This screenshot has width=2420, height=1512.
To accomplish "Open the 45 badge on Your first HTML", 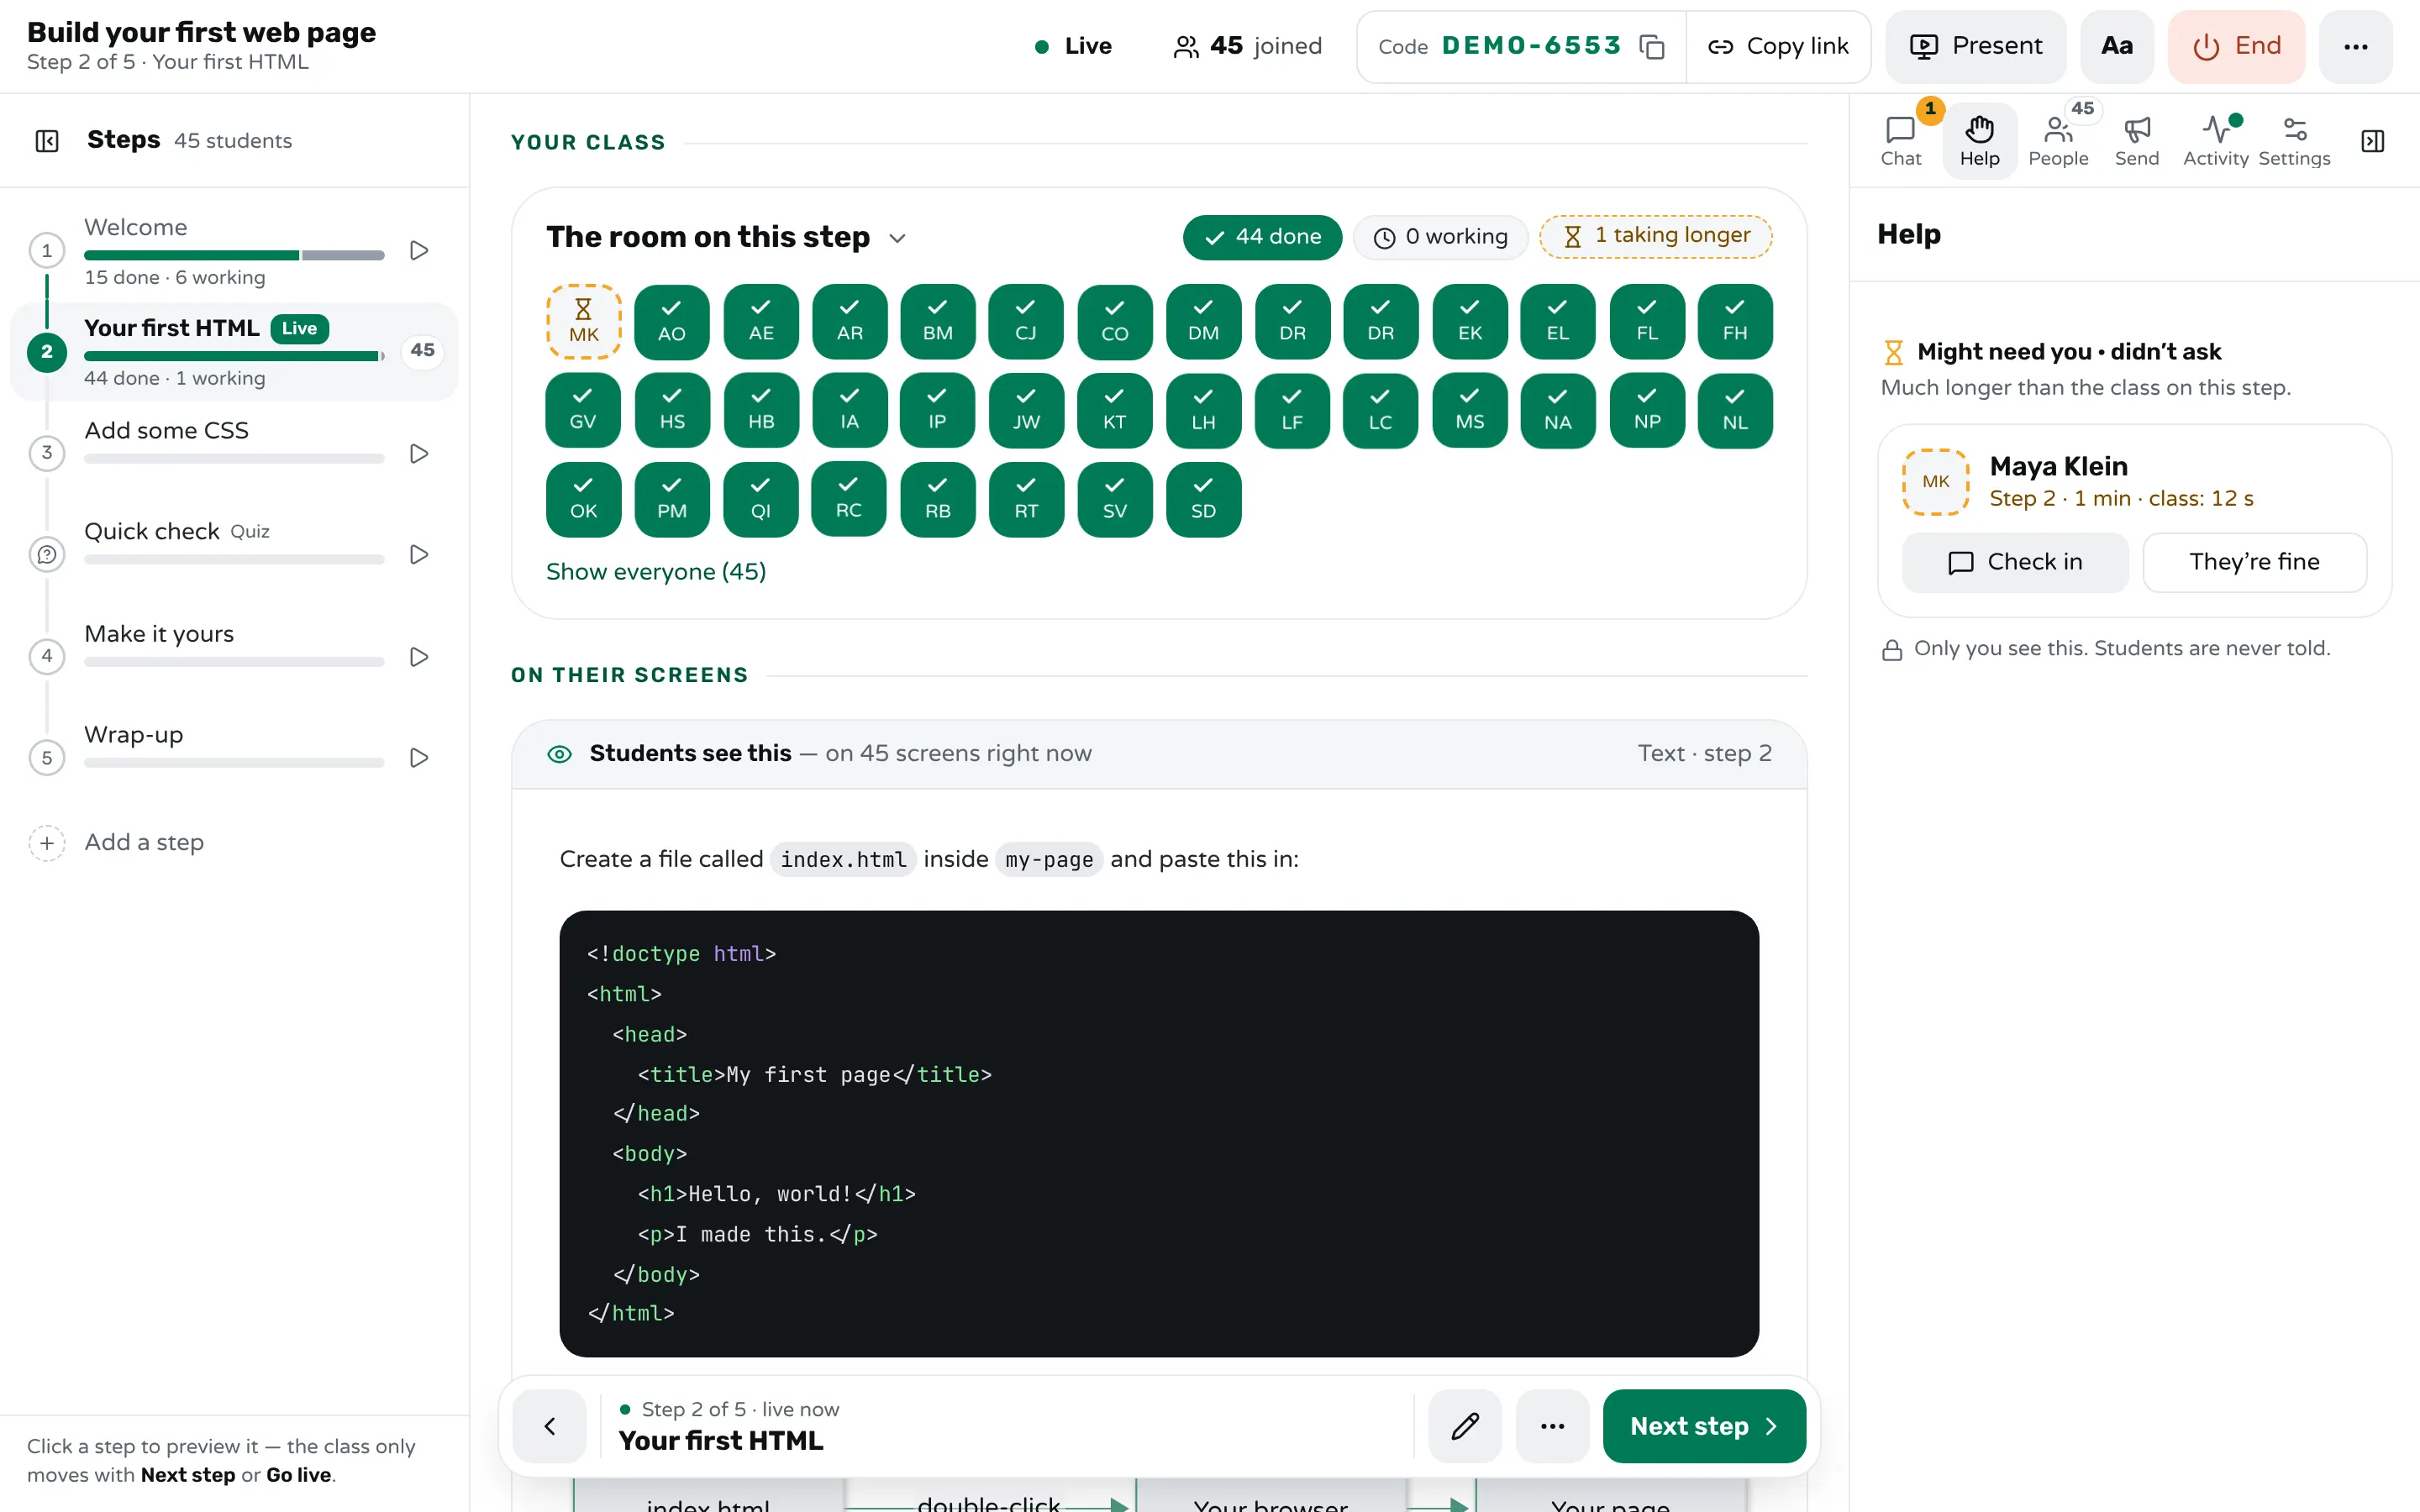I will (422, 350).
